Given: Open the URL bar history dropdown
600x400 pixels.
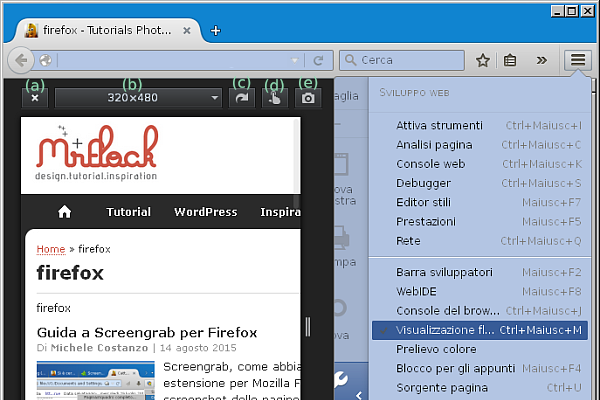Looking at the screenshot, I should coord(295,60).
